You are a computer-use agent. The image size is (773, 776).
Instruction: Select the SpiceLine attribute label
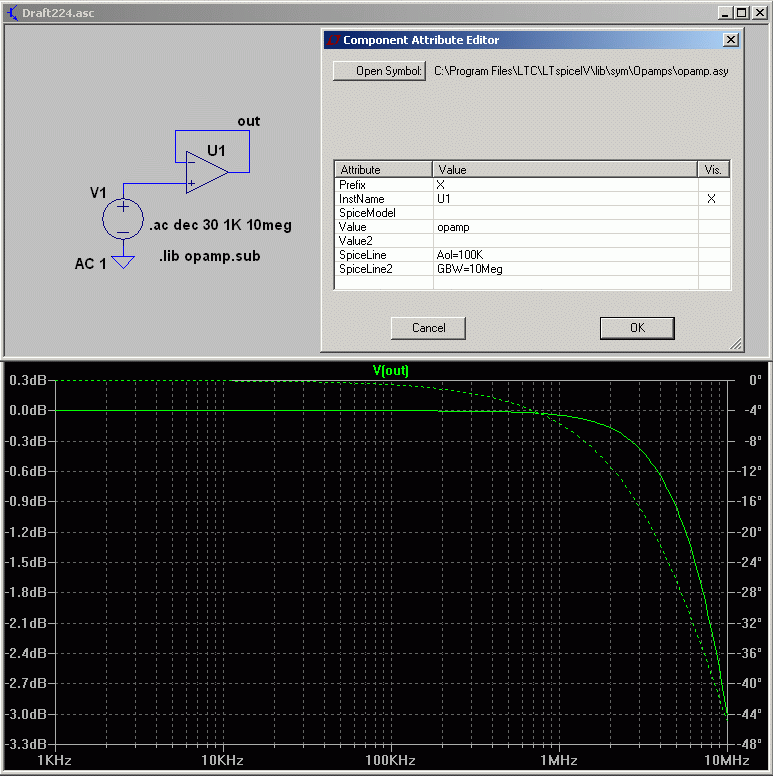[x=362, y=254]
